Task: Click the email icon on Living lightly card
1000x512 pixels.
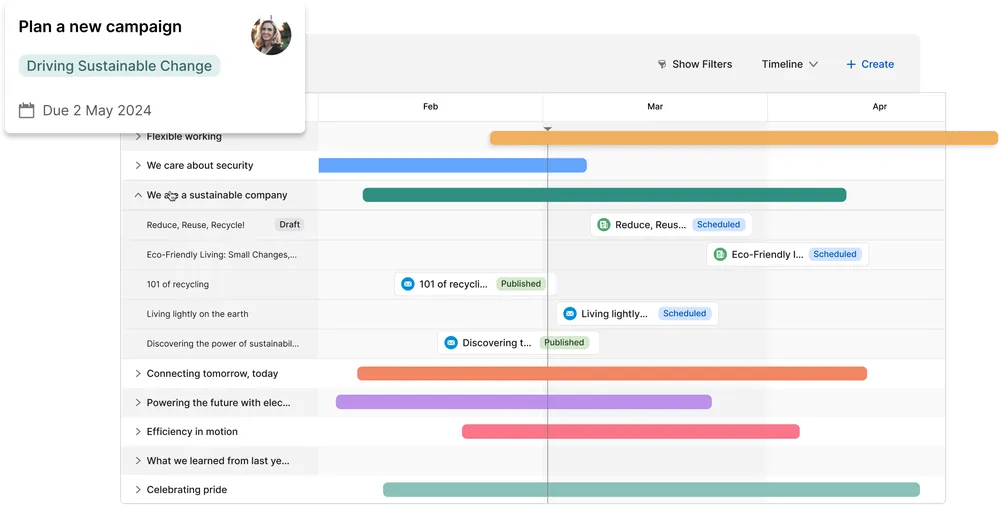Action: (570, 314)
